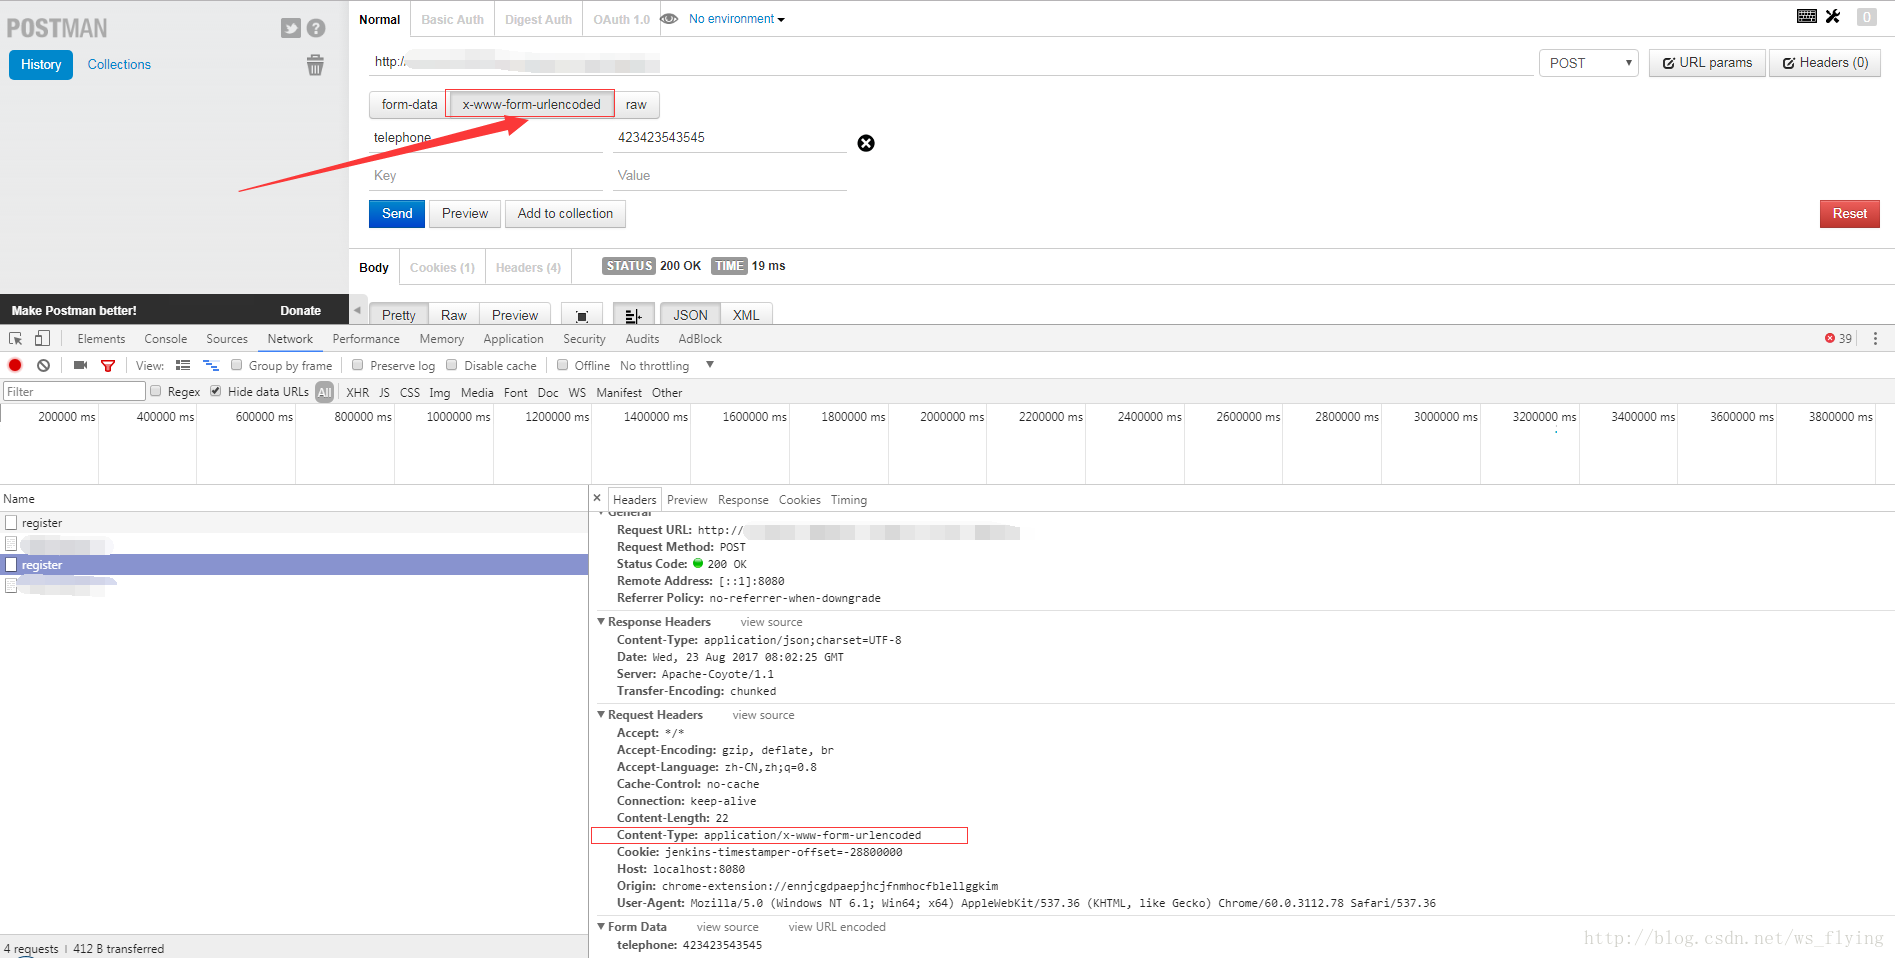Viewport: 1895px width, 958px height.
Task: Open the response Cookies (1) tab
Action: 442,267
